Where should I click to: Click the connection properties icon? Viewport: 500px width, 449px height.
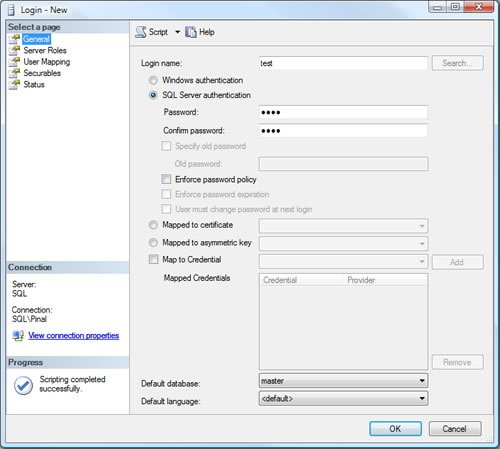(18, 335)
